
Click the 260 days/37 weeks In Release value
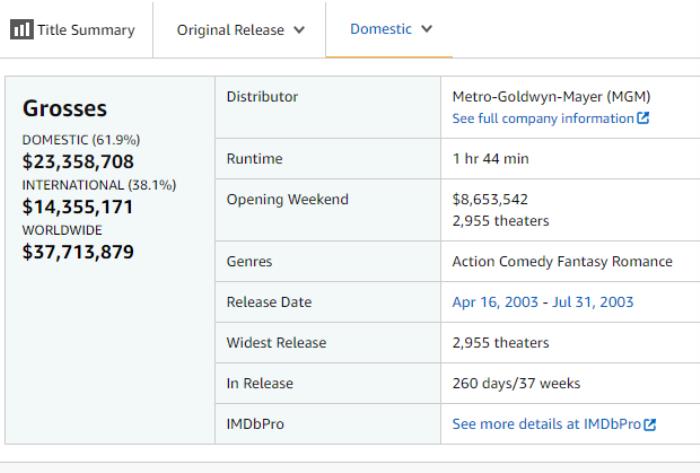516,383
